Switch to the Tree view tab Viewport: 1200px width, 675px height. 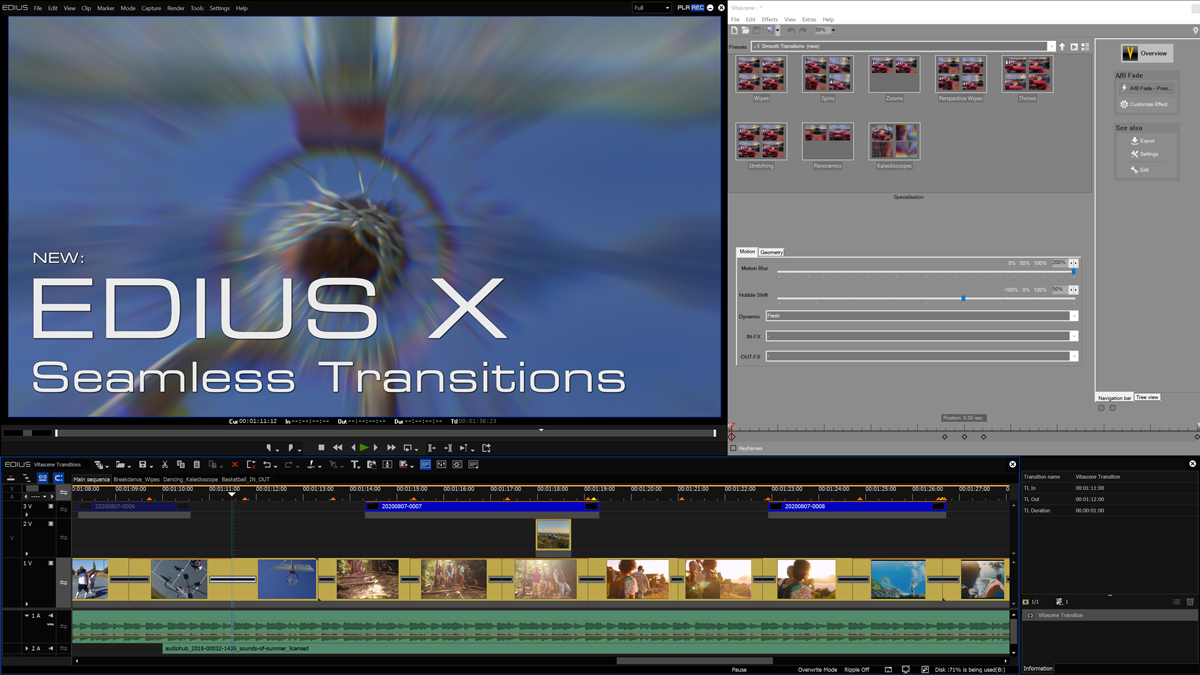(1147, 397)
